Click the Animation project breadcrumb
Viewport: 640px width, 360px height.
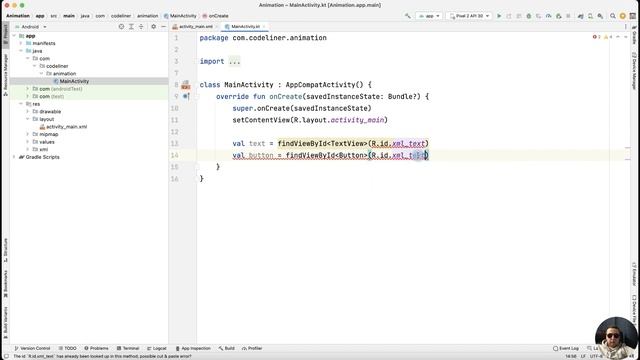(18, 16)
